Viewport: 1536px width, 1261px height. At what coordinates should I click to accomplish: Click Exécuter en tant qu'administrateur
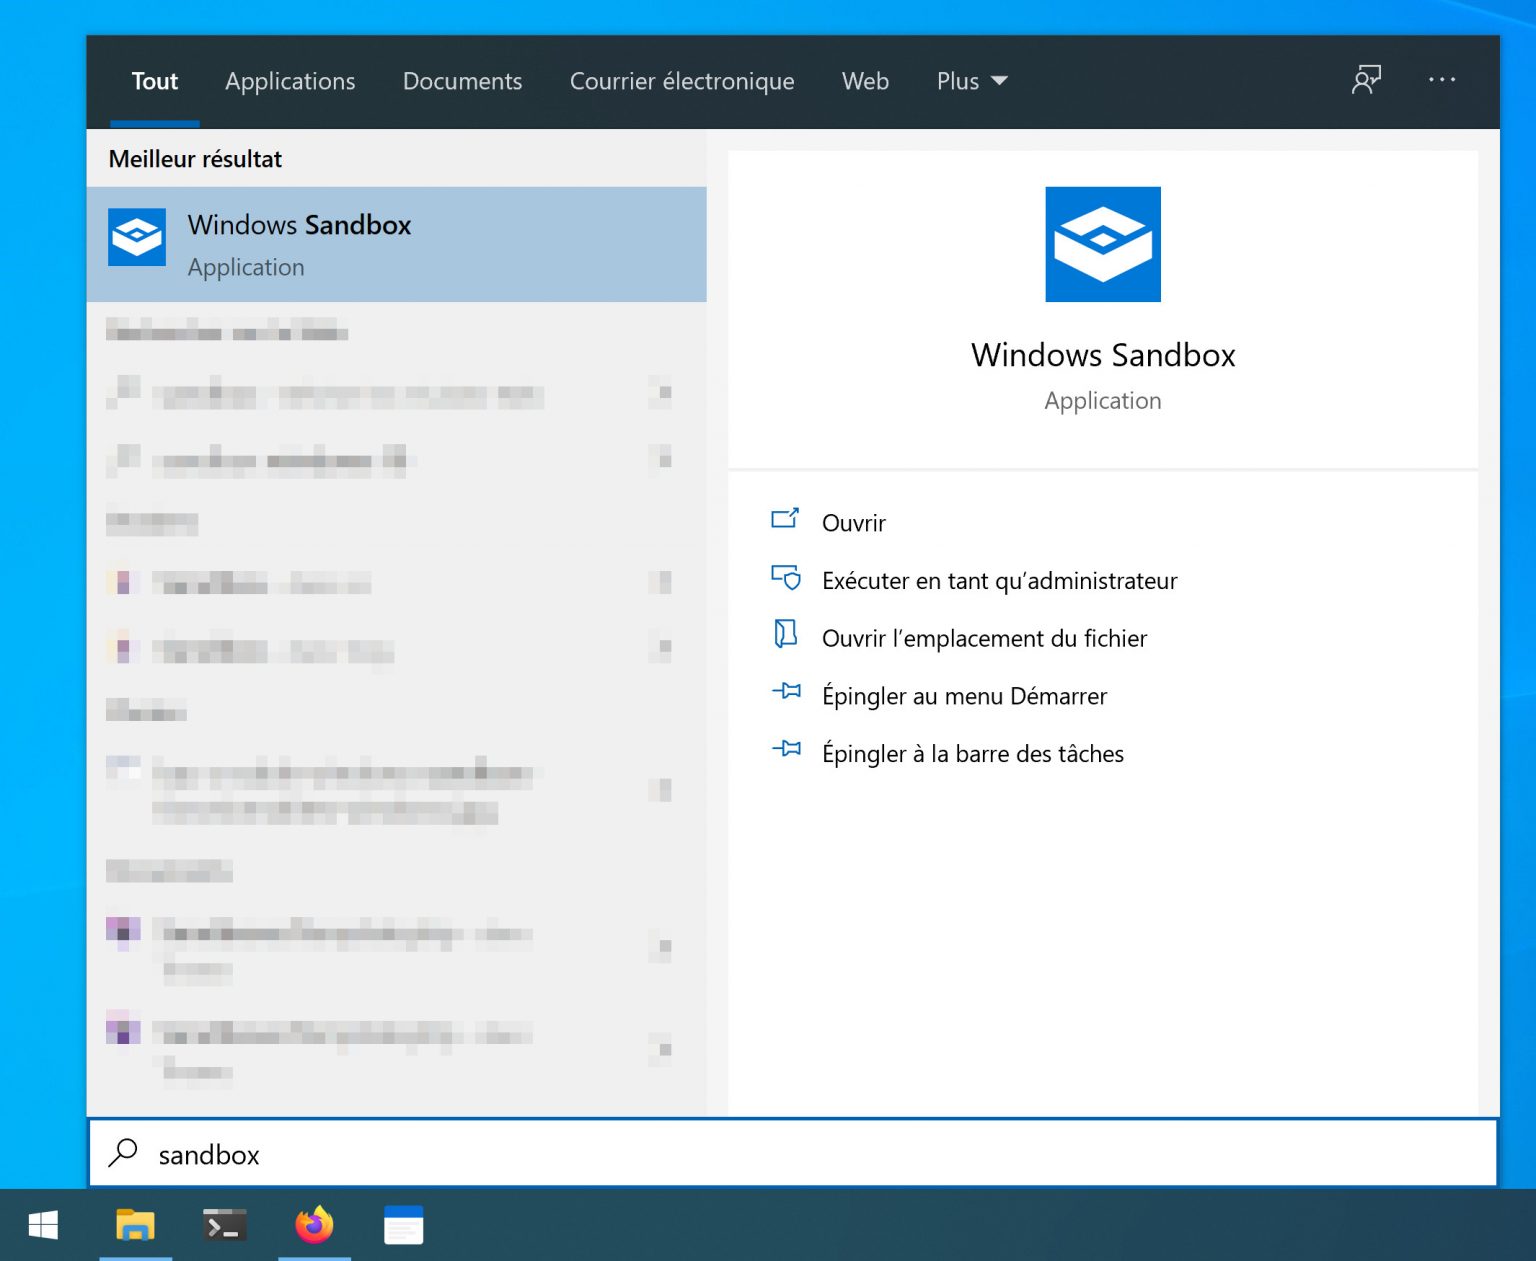coord(1000,580)
